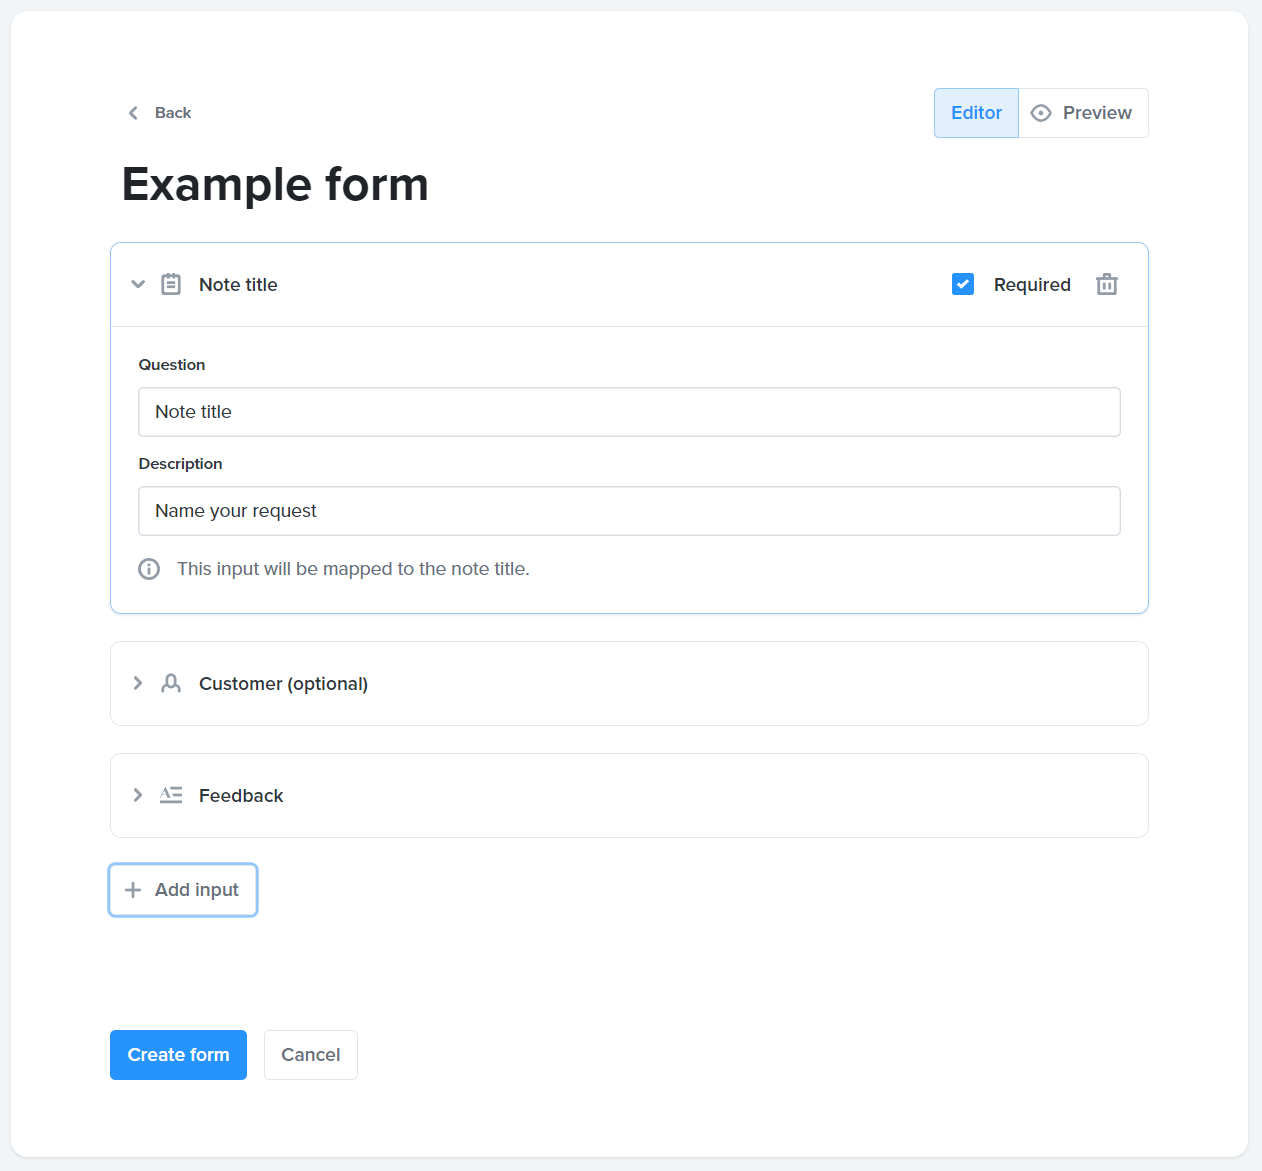
Task: Click the trash icon to delete Note title input
Action: (1106, 284)
